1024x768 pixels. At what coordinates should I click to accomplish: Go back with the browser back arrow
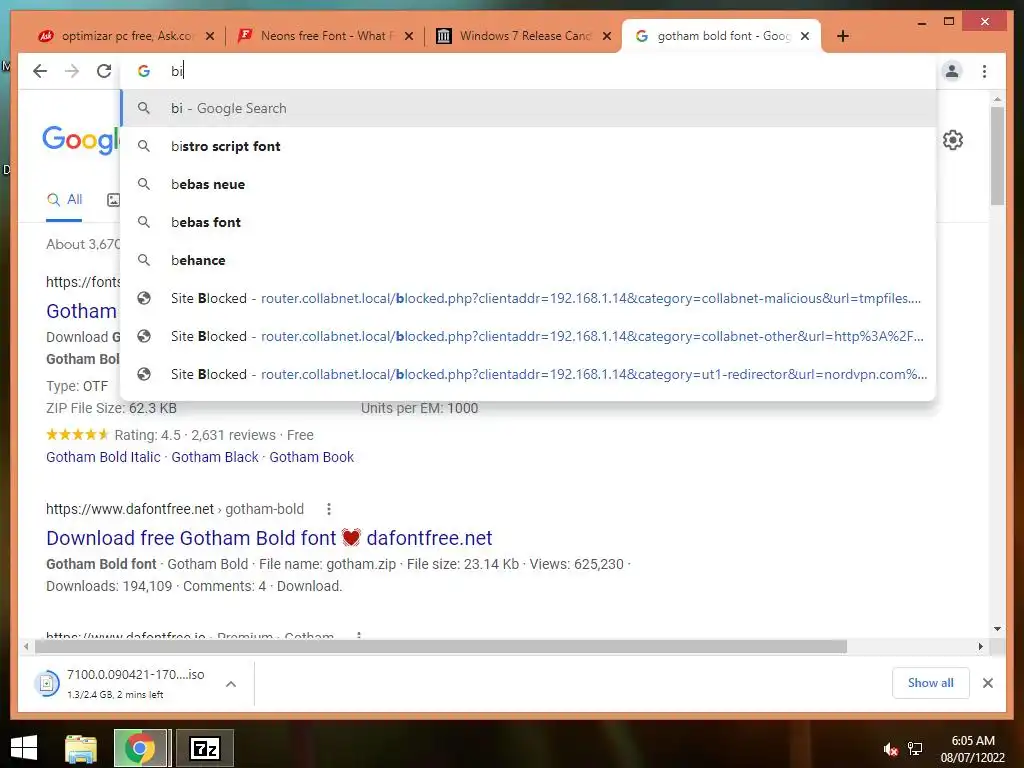click(x=40, y=71)
